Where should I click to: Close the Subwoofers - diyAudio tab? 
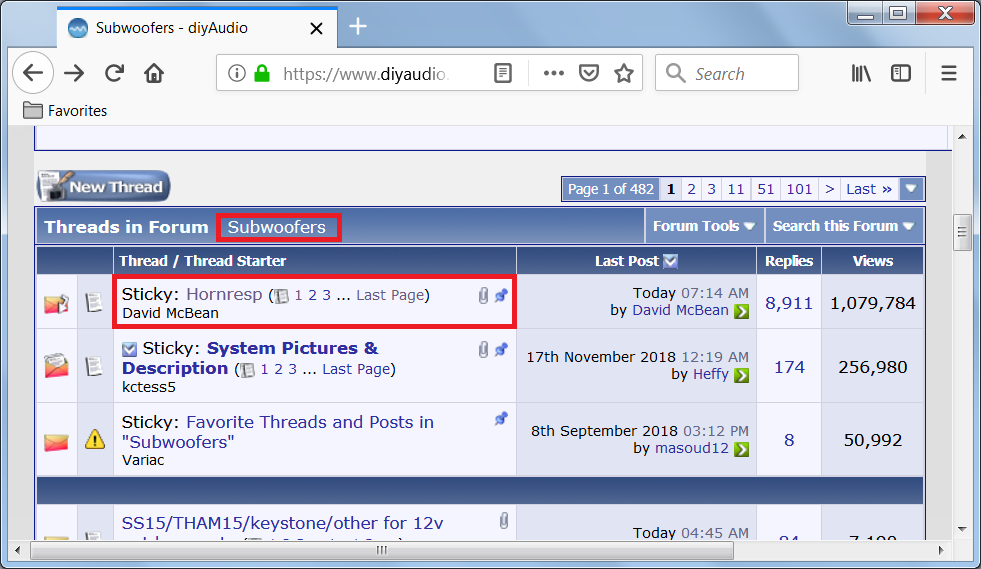point(317,28)
